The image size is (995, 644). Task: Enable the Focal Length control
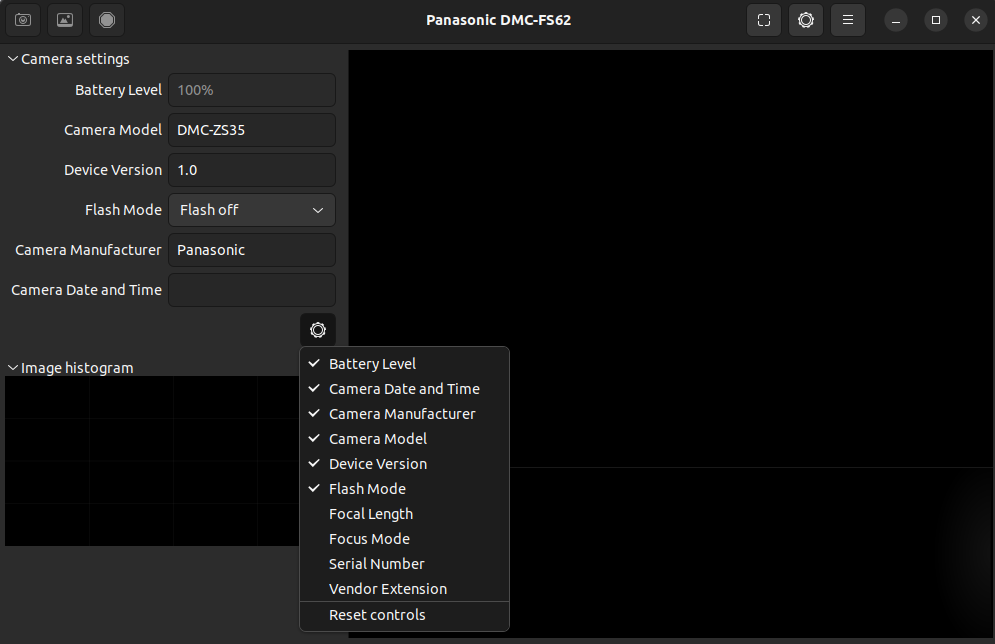pos(404,514)
